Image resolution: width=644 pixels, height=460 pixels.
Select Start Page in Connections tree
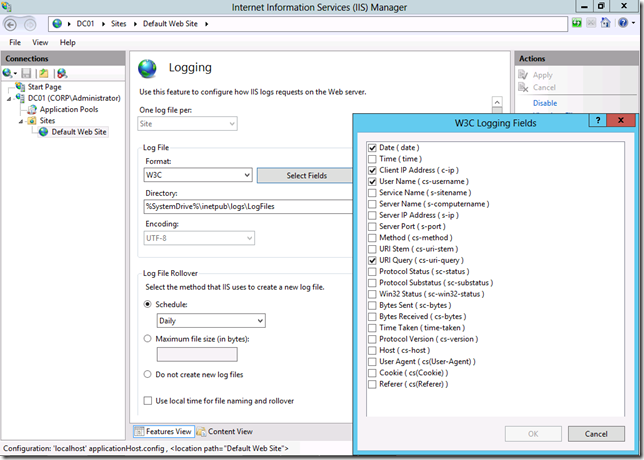[44, 87]
